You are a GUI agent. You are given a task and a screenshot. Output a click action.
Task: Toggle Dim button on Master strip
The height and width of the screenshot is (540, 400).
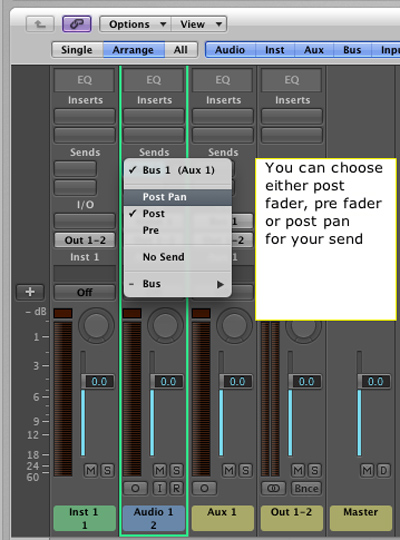383,470
